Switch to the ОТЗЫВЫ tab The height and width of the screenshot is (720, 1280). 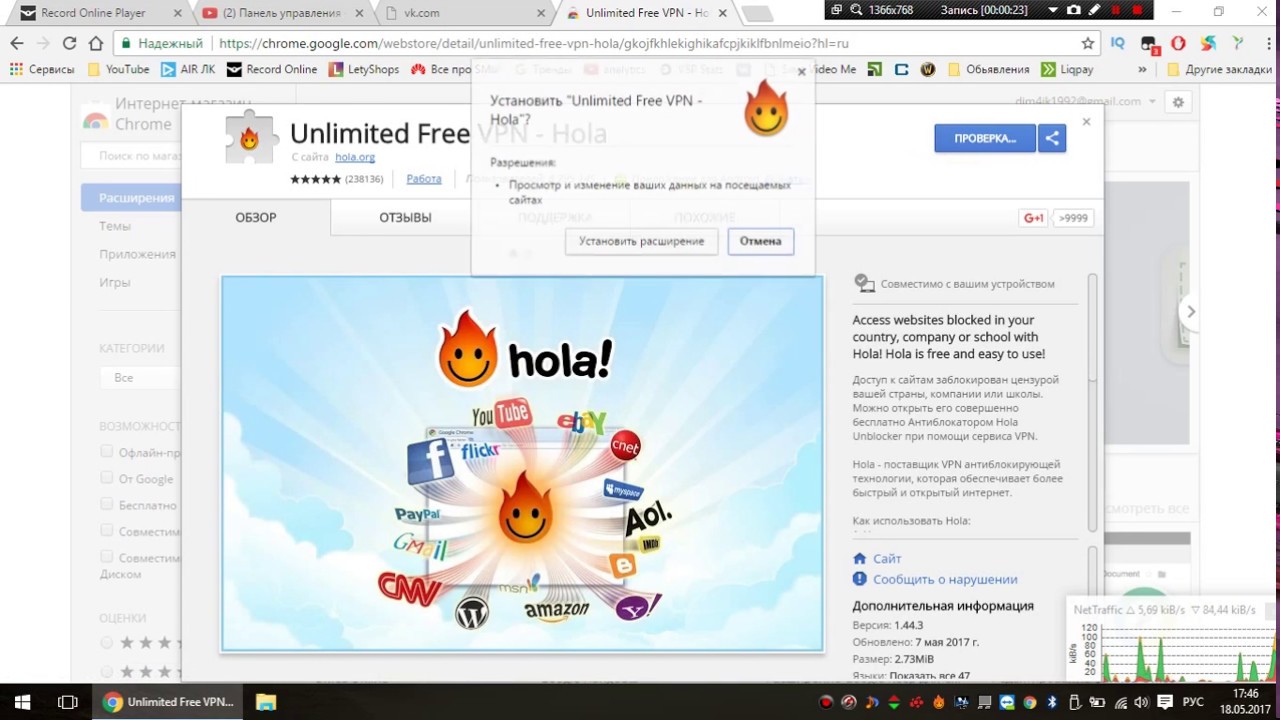[x=405, y=217]
